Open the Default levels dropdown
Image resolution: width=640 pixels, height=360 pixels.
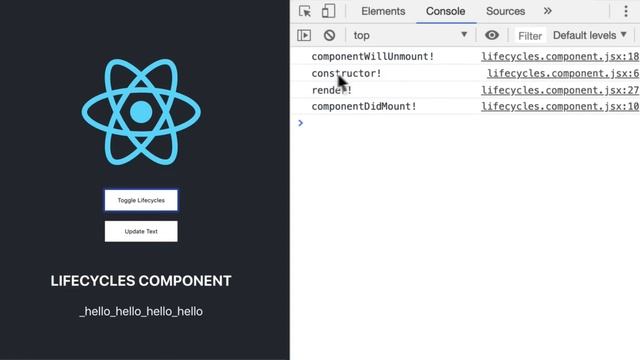tap(590, 36)
